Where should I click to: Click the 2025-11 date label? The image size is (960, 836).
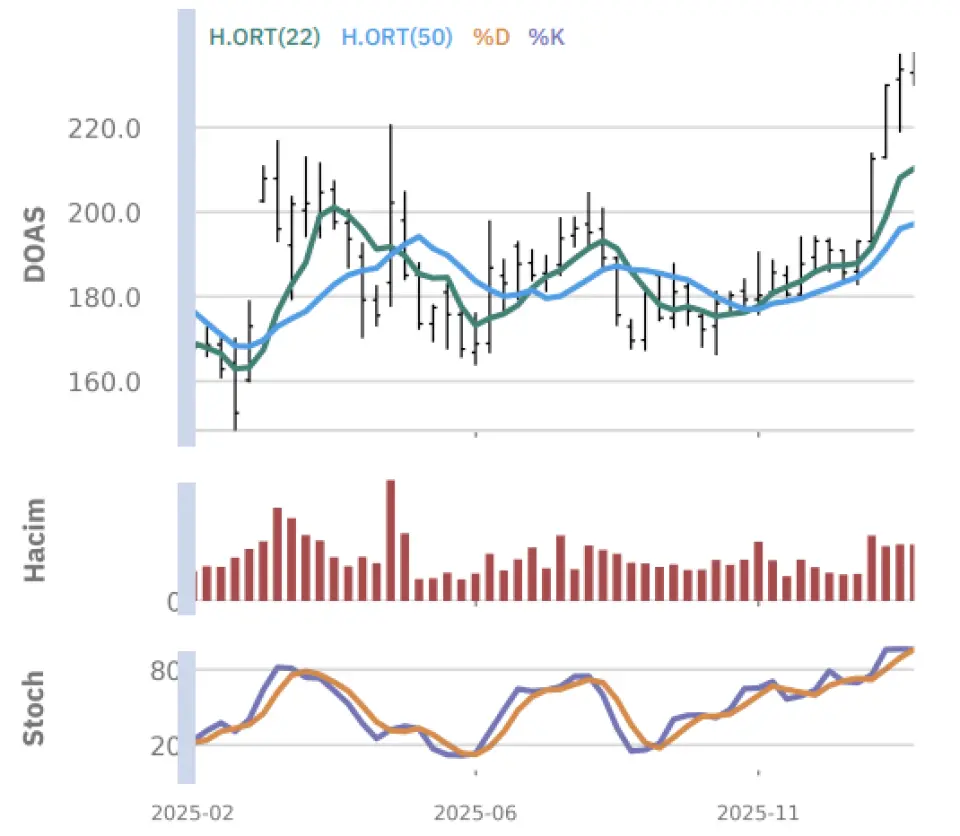pos(759,814)
